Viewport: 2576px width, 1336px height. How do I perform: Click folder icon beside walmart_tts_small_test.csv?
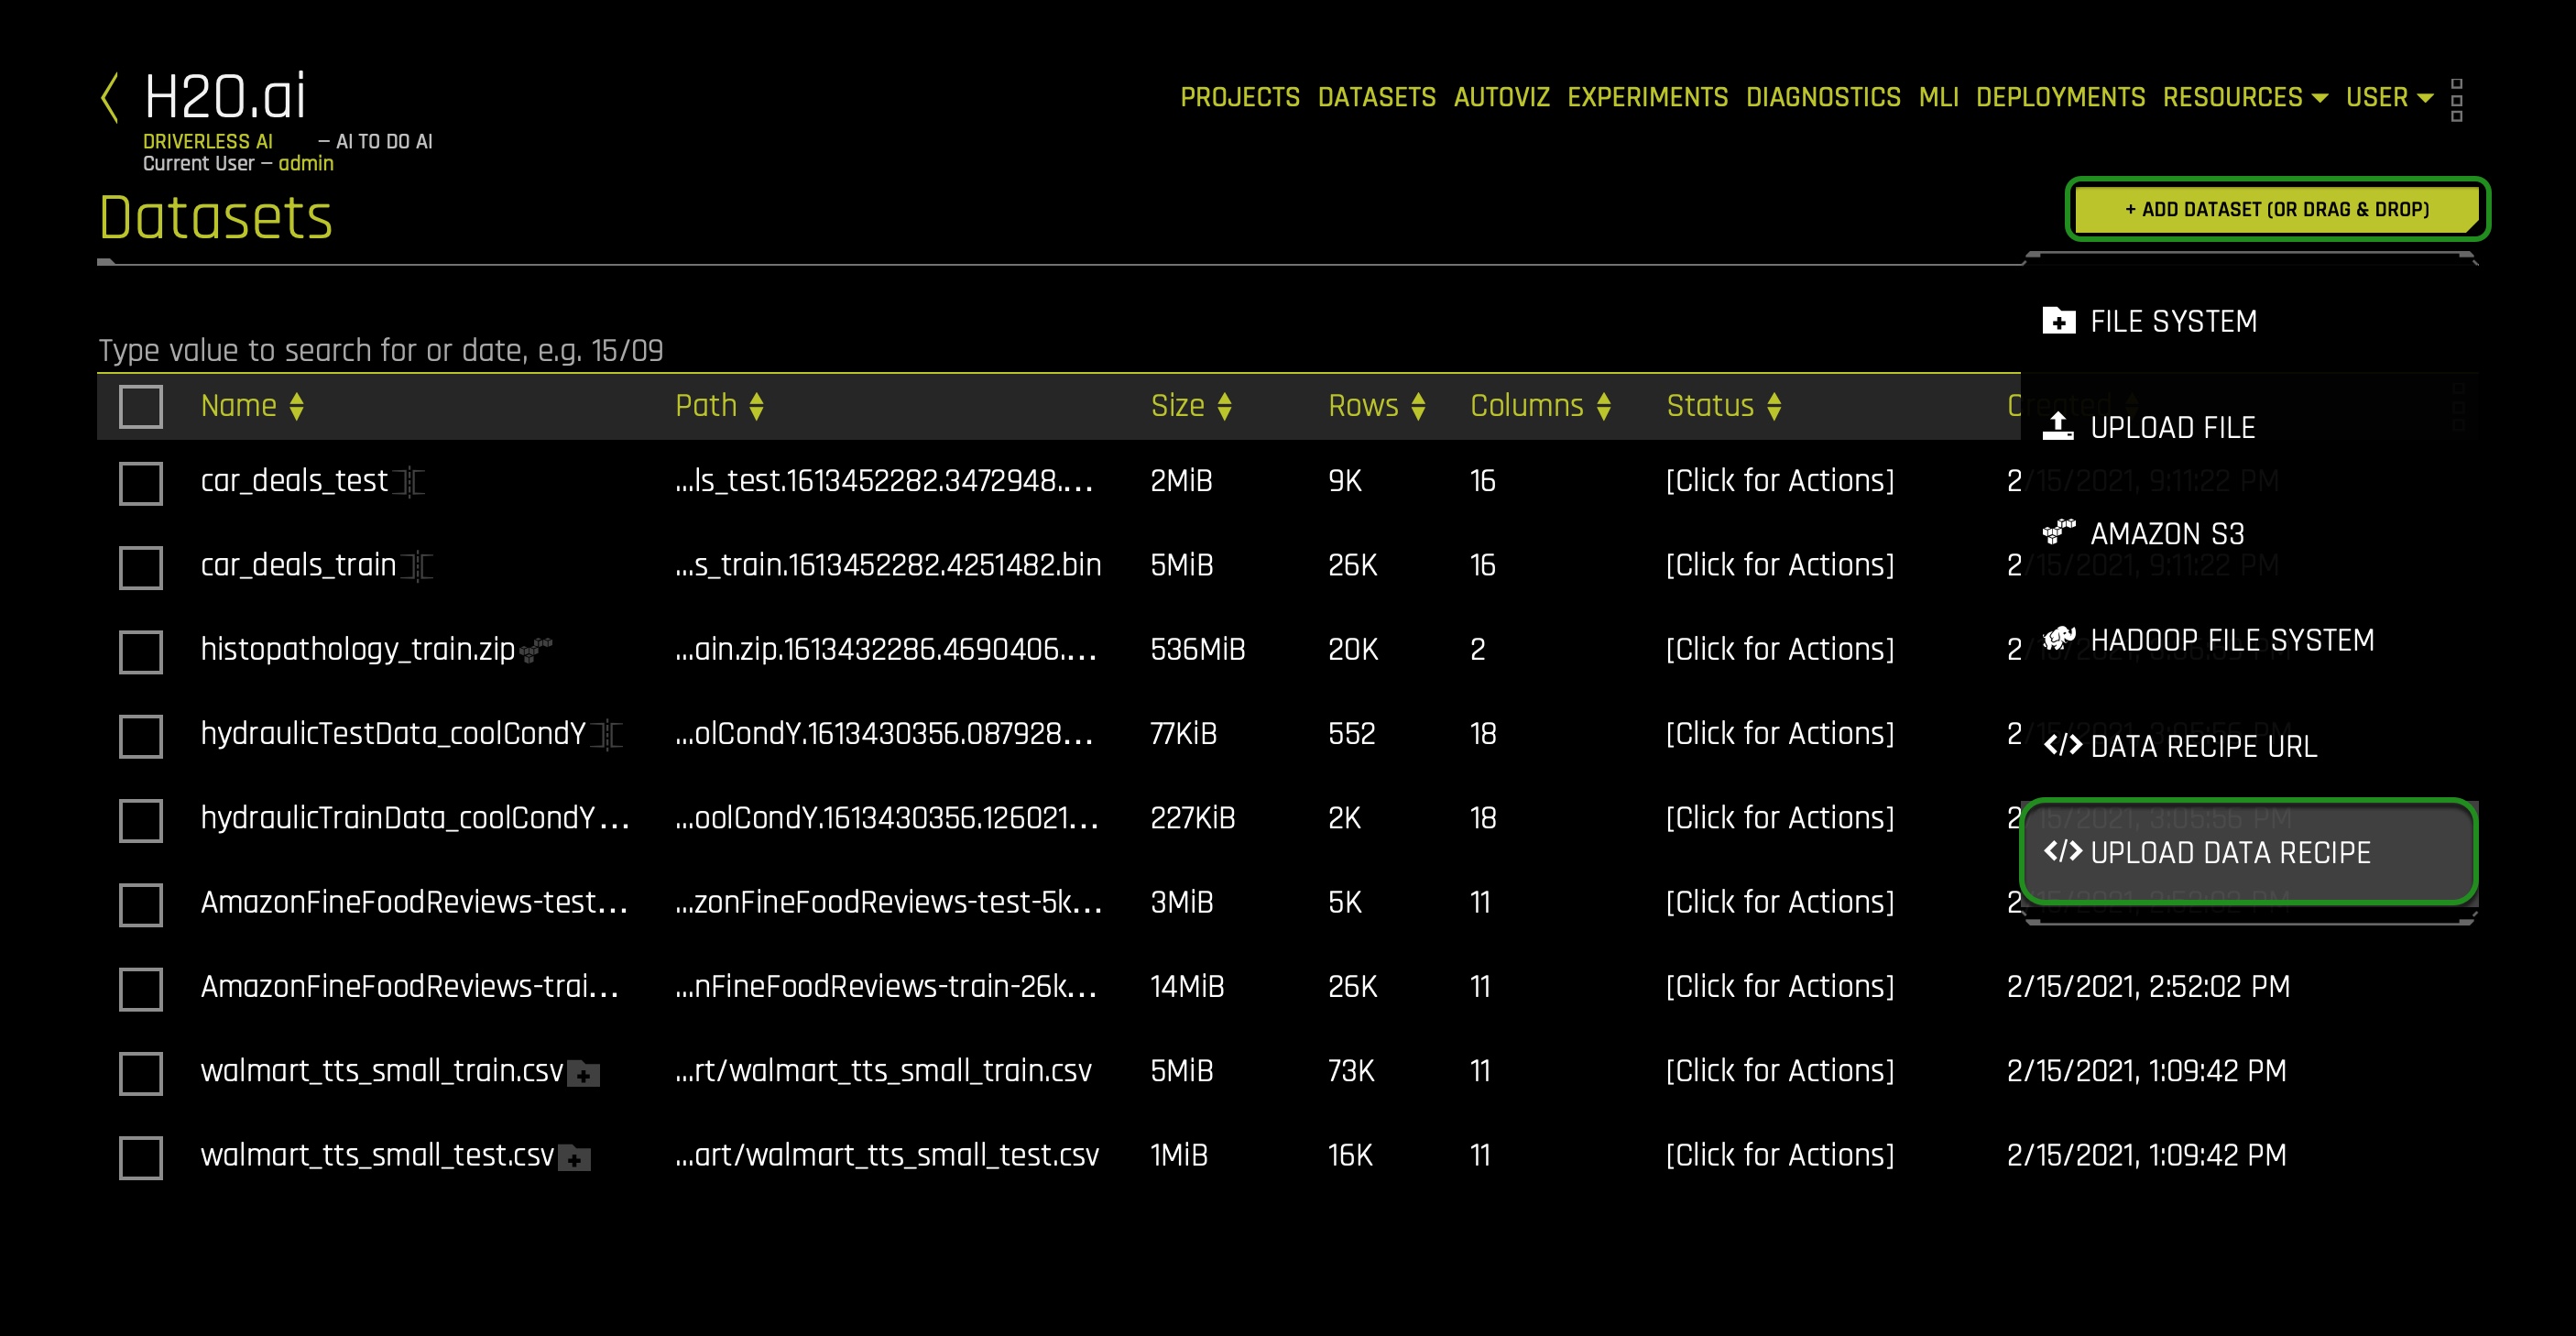(x=574, y=1159)
